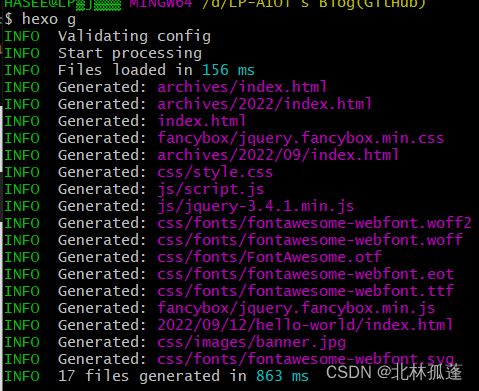Click fancybox/jquery.fancybox.min.js path
Screen dimensions: 479x391
(x=296, y=308)
